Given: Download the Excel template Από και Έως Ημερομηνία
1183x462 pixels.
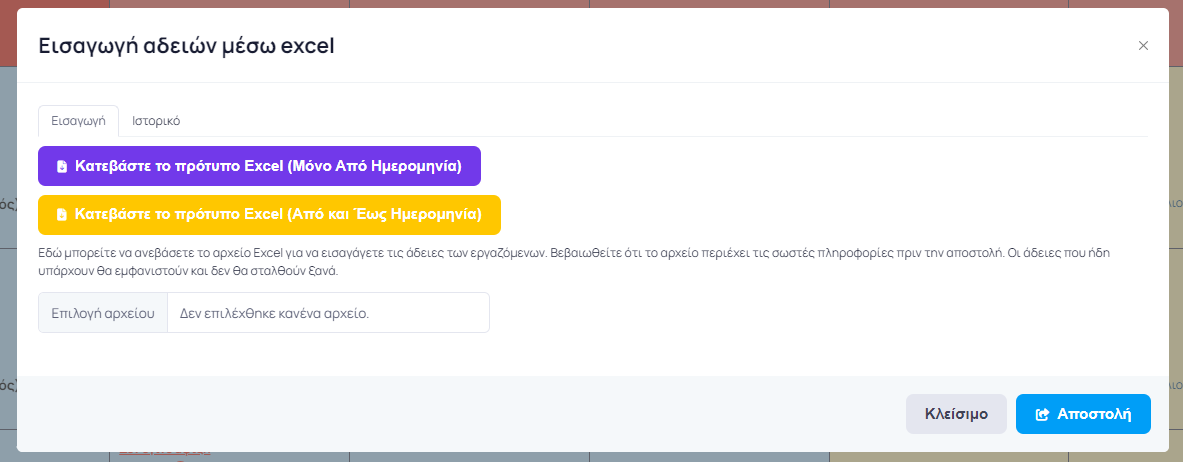Looking at the screenshot, I should [x=269, y=214].
